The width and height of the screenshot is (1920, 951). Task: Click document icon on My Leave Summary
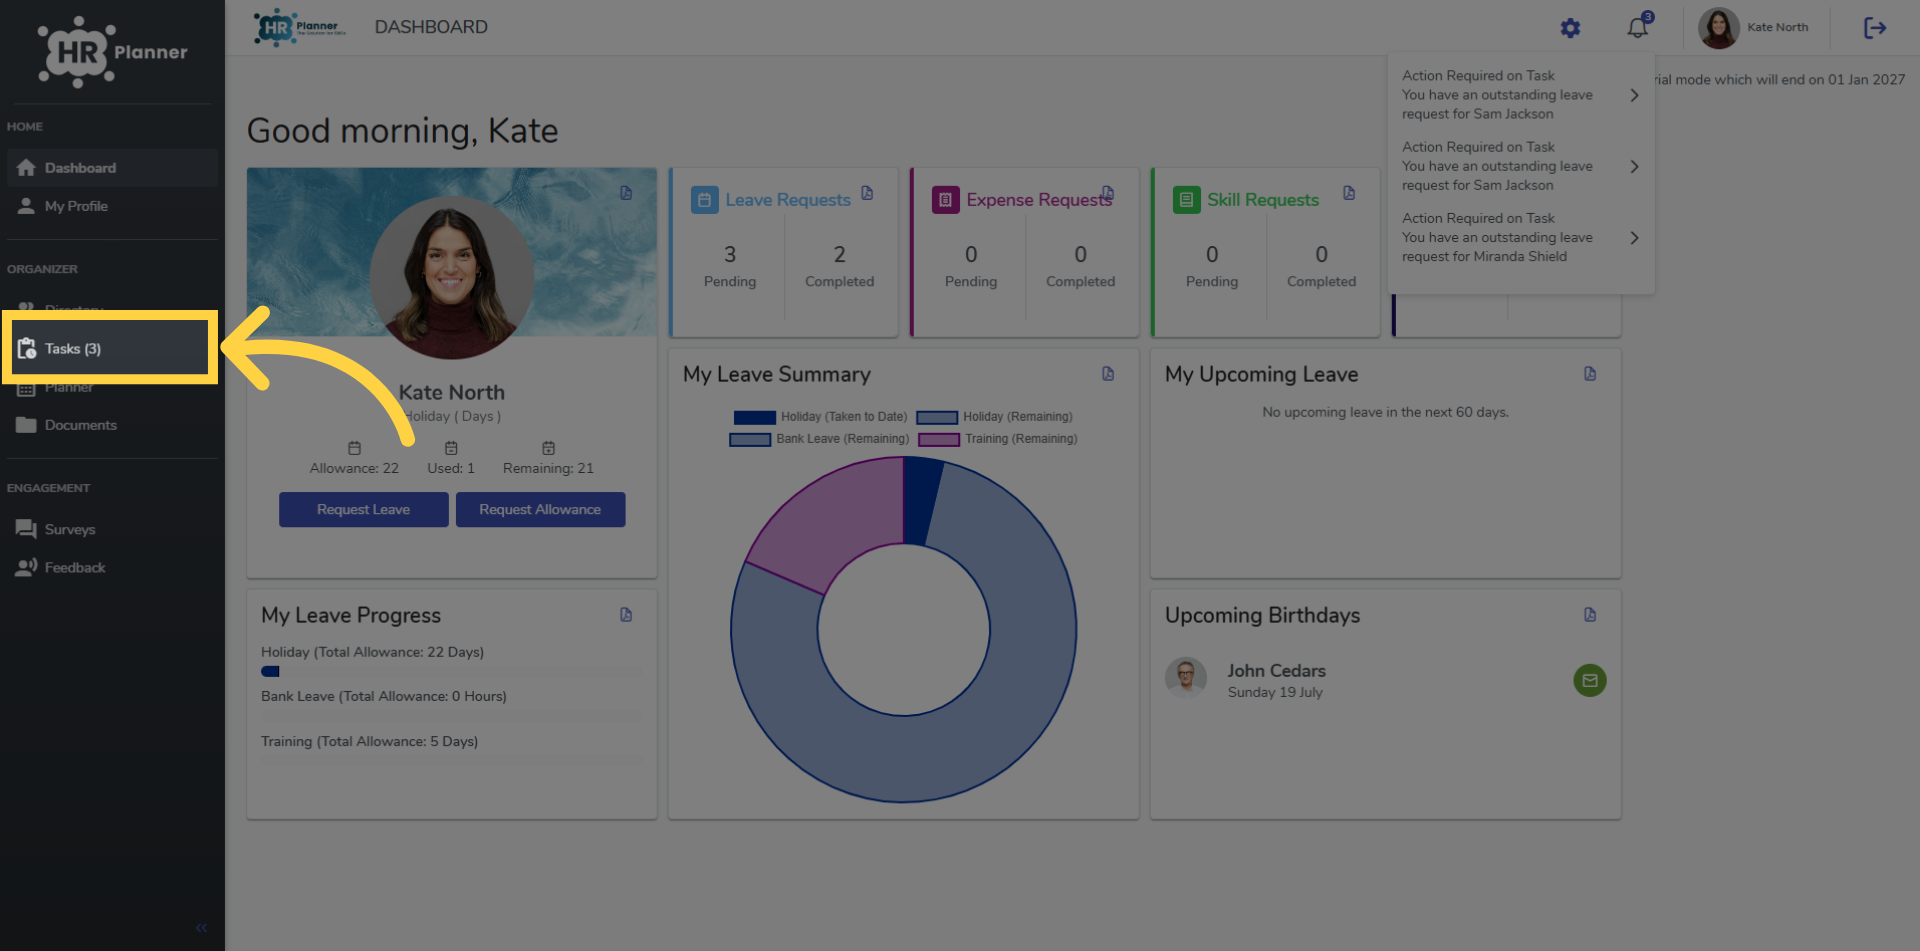[1108, 374]
